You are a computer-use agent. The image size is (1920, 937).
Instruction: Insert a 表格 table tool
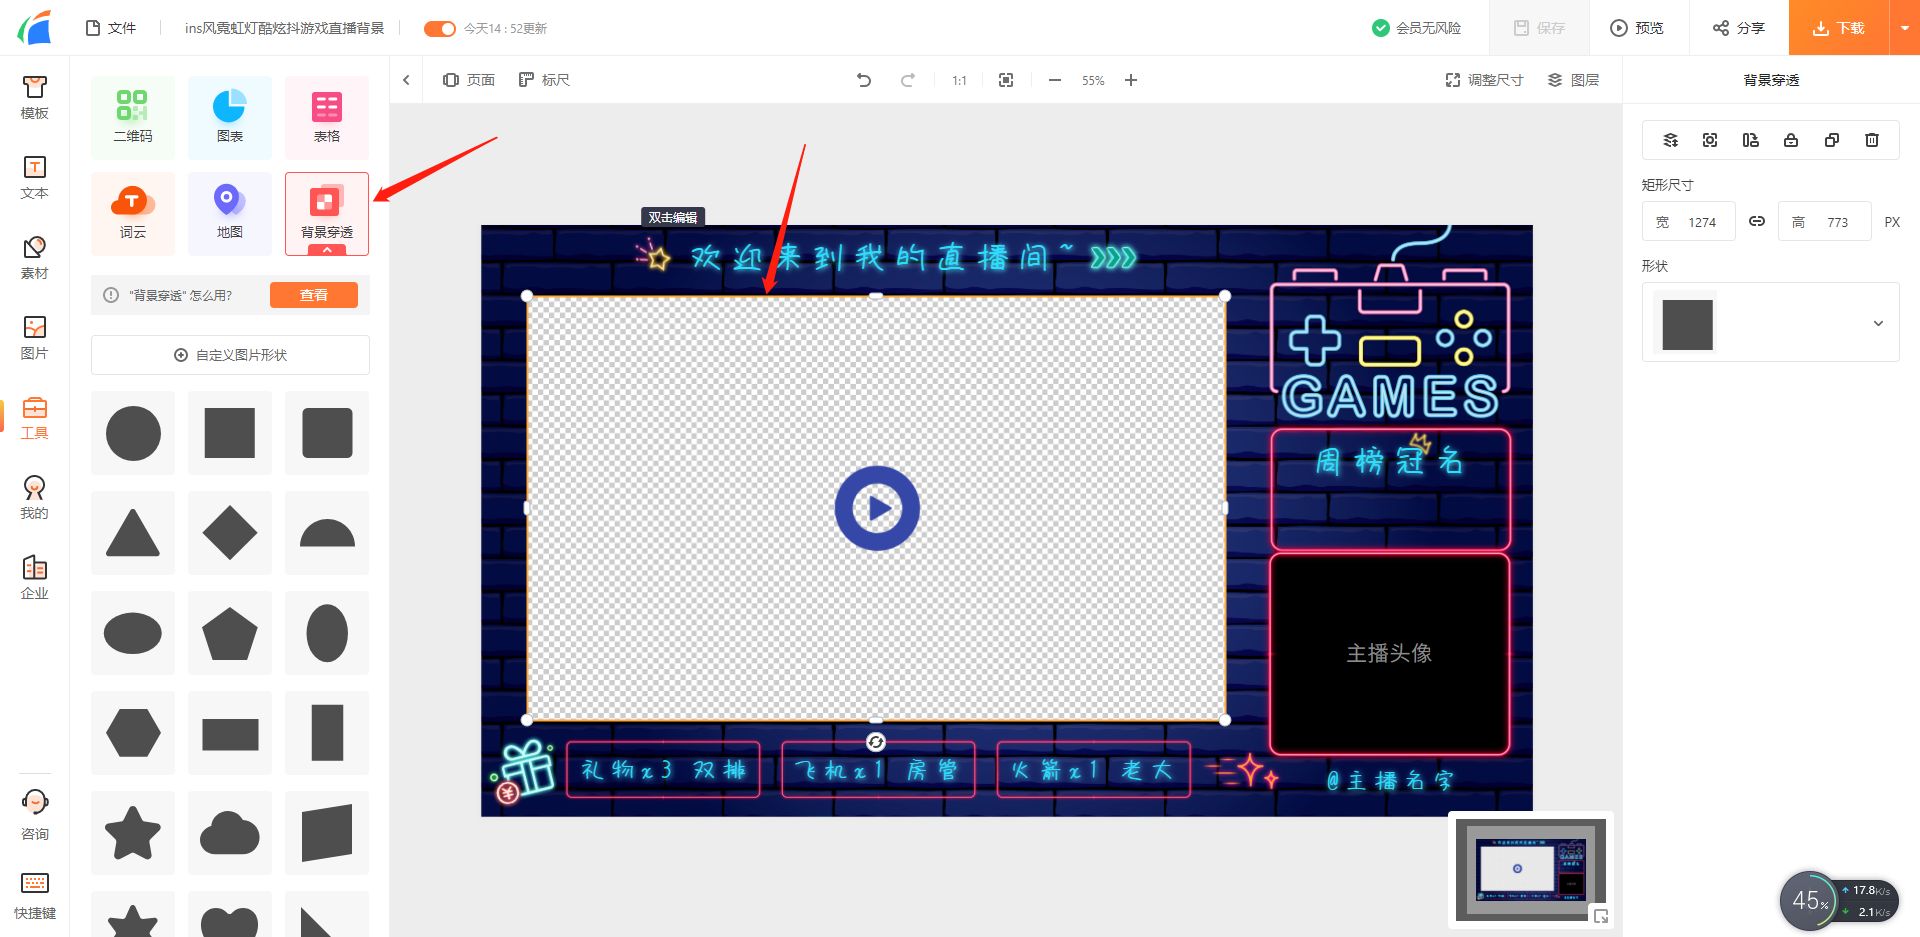327,117
